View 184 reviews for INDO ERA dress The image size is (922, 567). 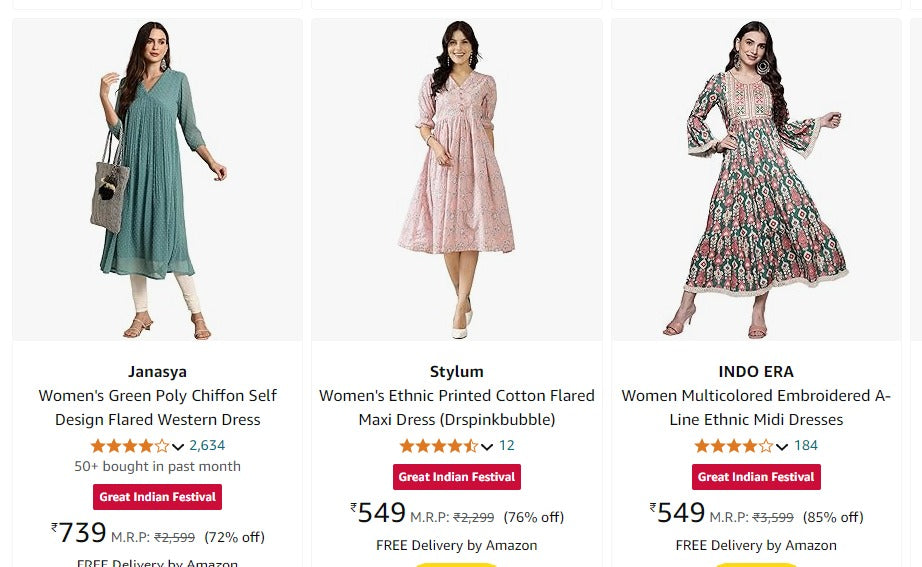[806, 446]
